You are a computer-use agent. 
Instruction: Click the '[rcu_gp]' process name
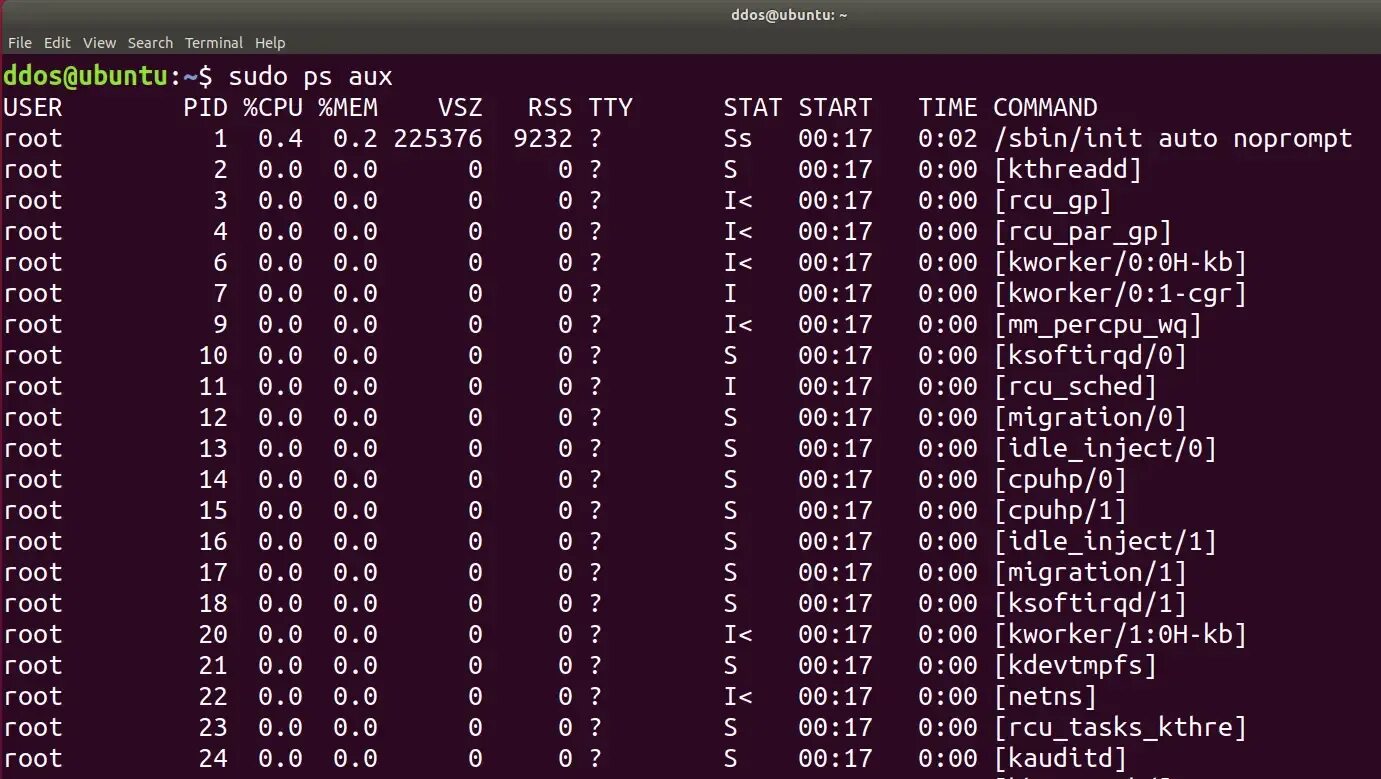(1053, 200)
